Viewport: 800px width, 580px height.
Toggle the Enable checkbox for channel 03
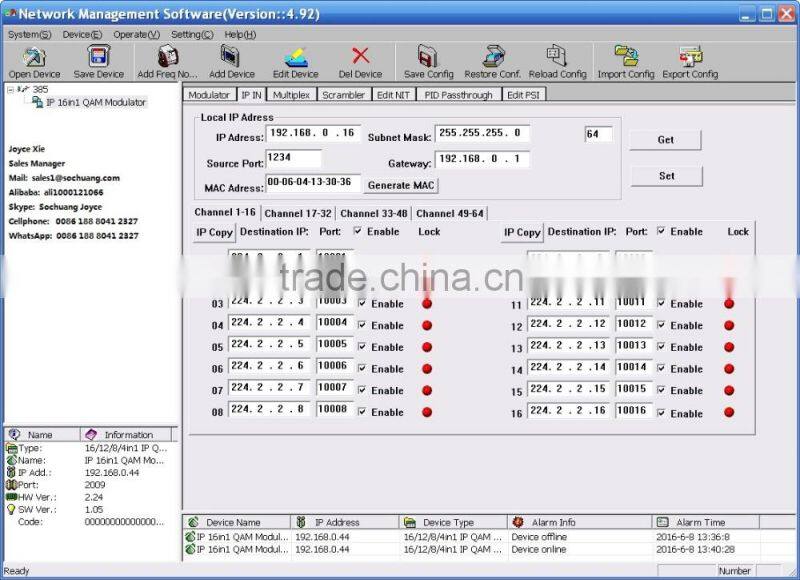coord(362,304)
